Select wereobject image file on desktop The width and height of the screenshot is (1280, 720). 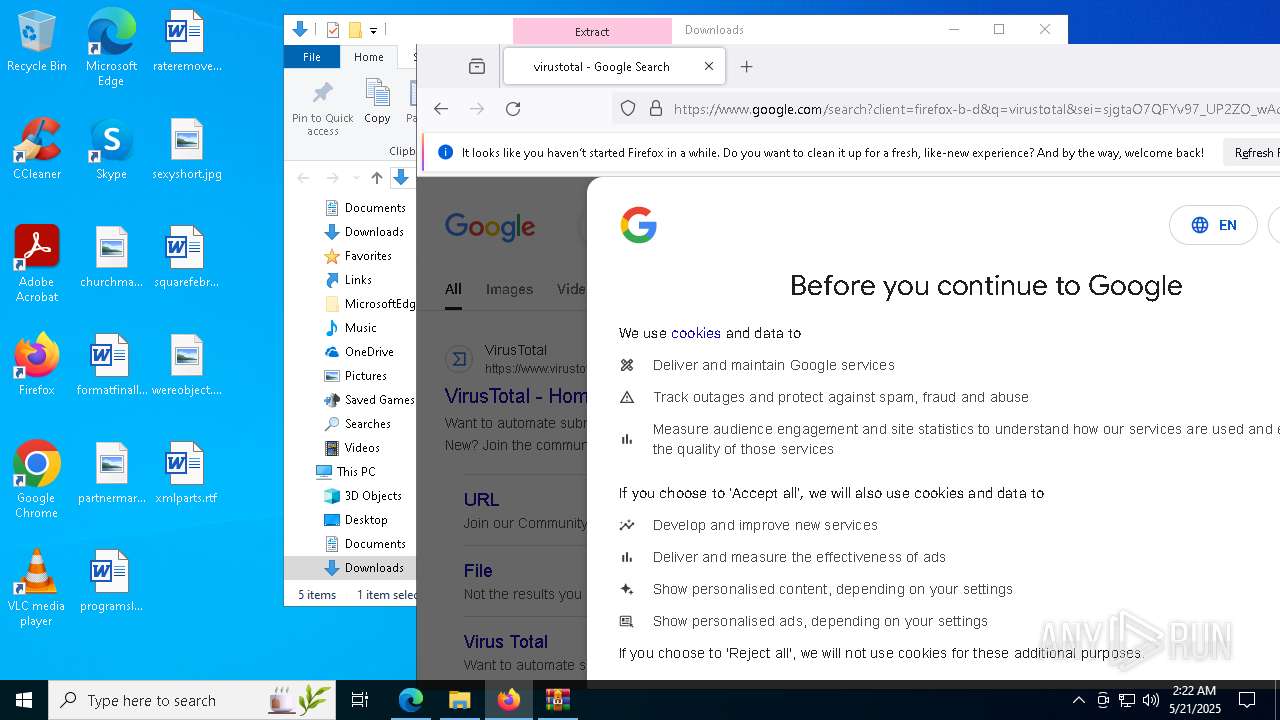186,366
